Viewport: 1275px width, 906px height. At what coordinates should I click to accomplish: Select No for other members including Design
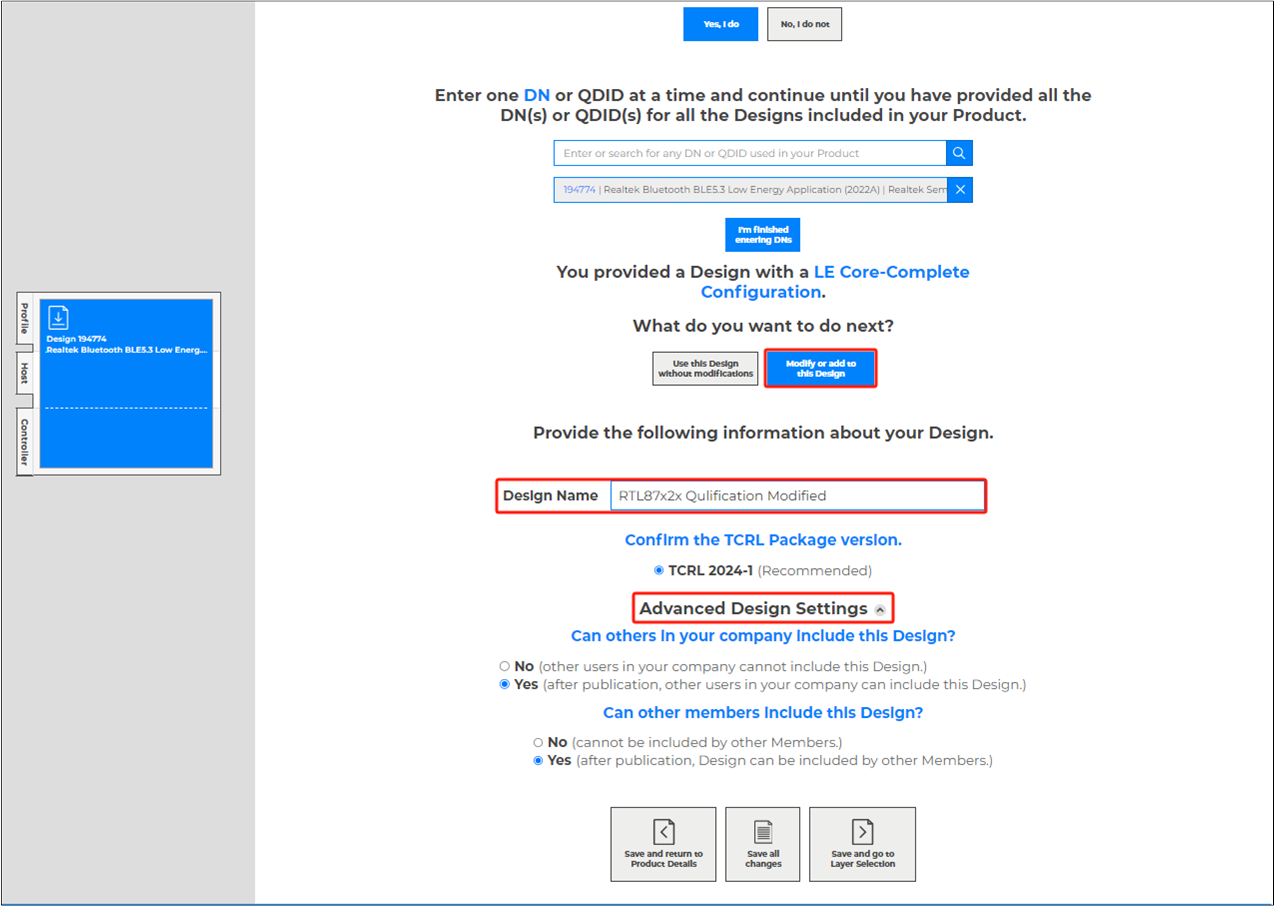coord(538,743)
